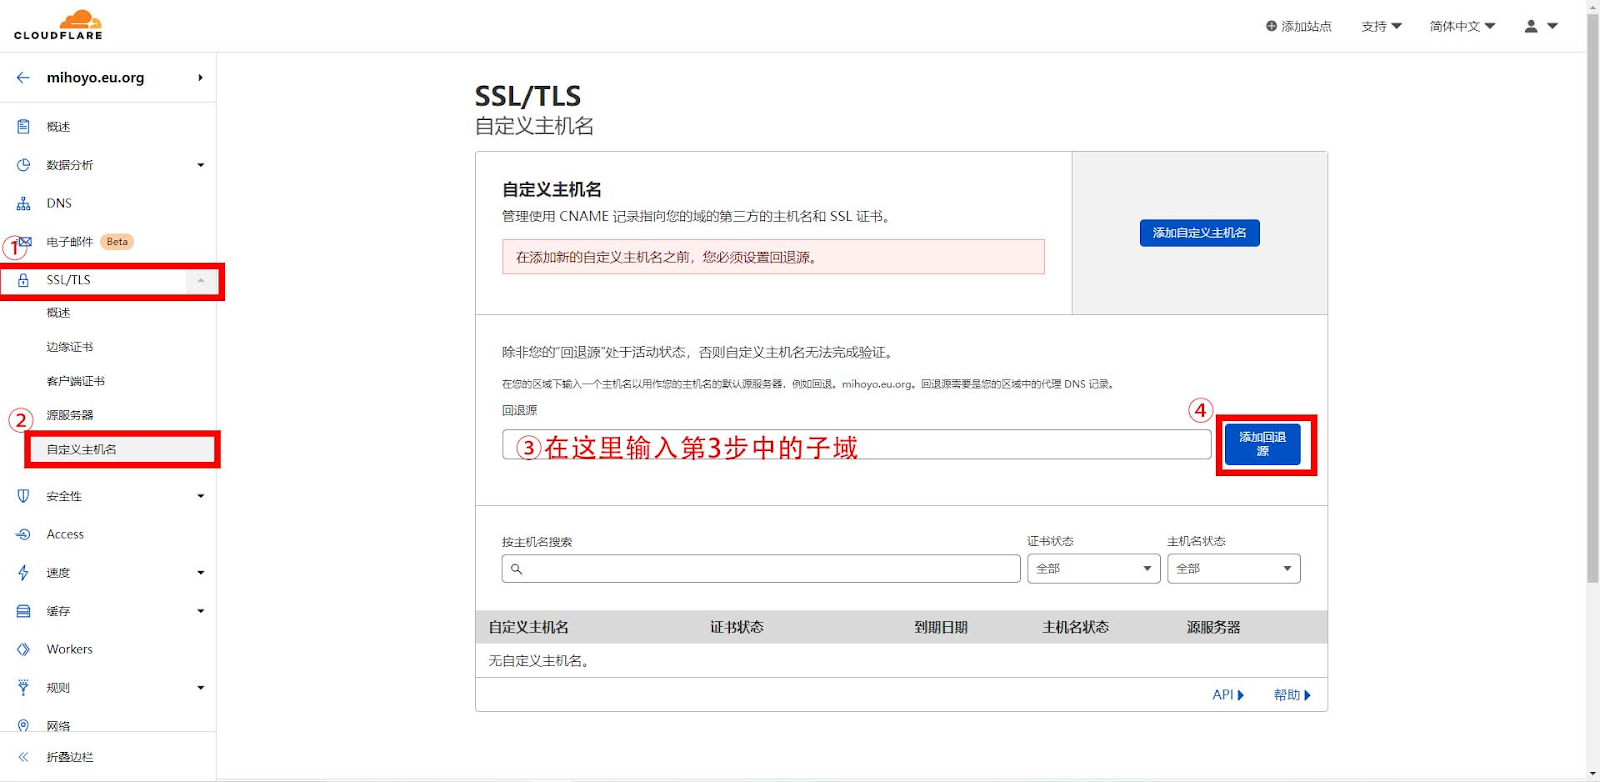This screenshot has height=782, width=1600.
Task: Open the 边缘证书 submenu item
Action: coord(70,347)
